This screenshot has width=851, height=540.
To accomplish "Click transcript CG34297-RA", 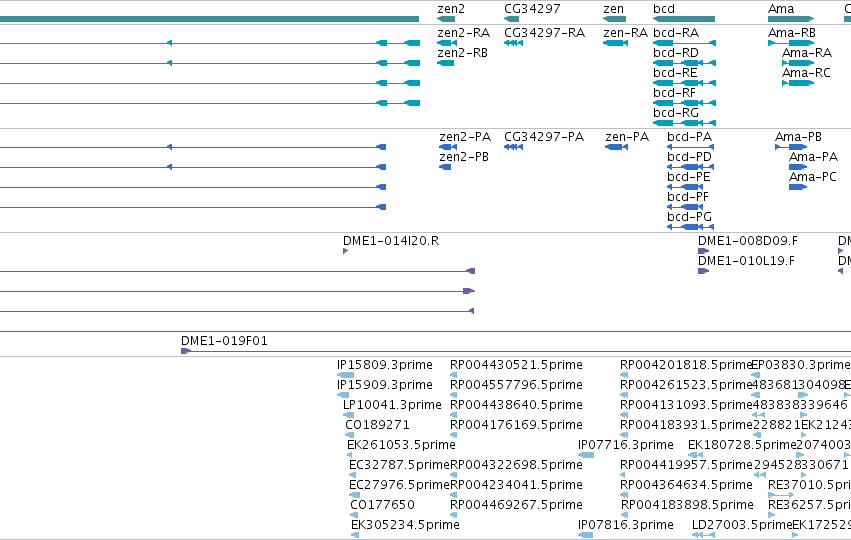I will (x=513, y=43).
